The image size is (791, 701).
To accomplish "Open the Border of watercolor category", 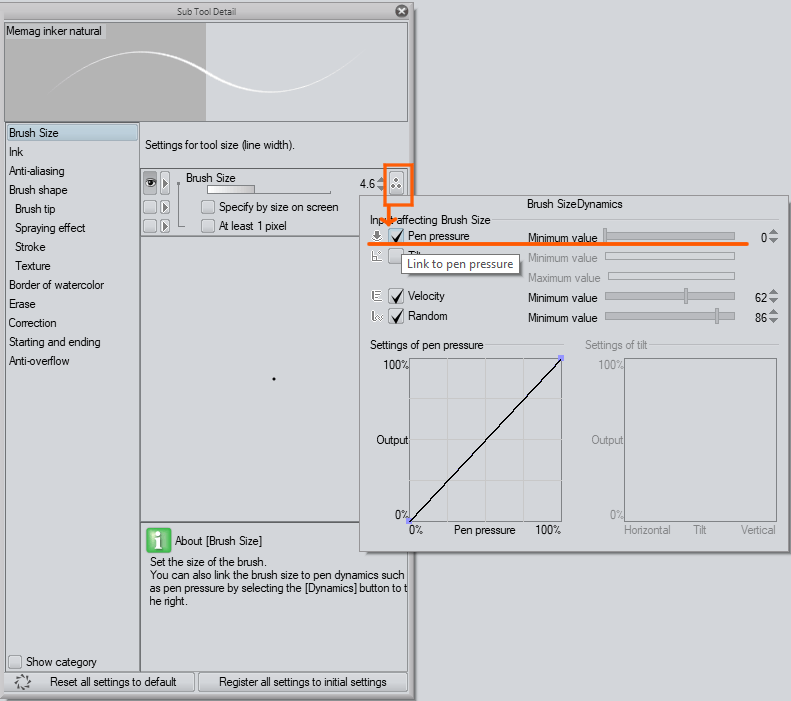I will [x=56, y=285].
